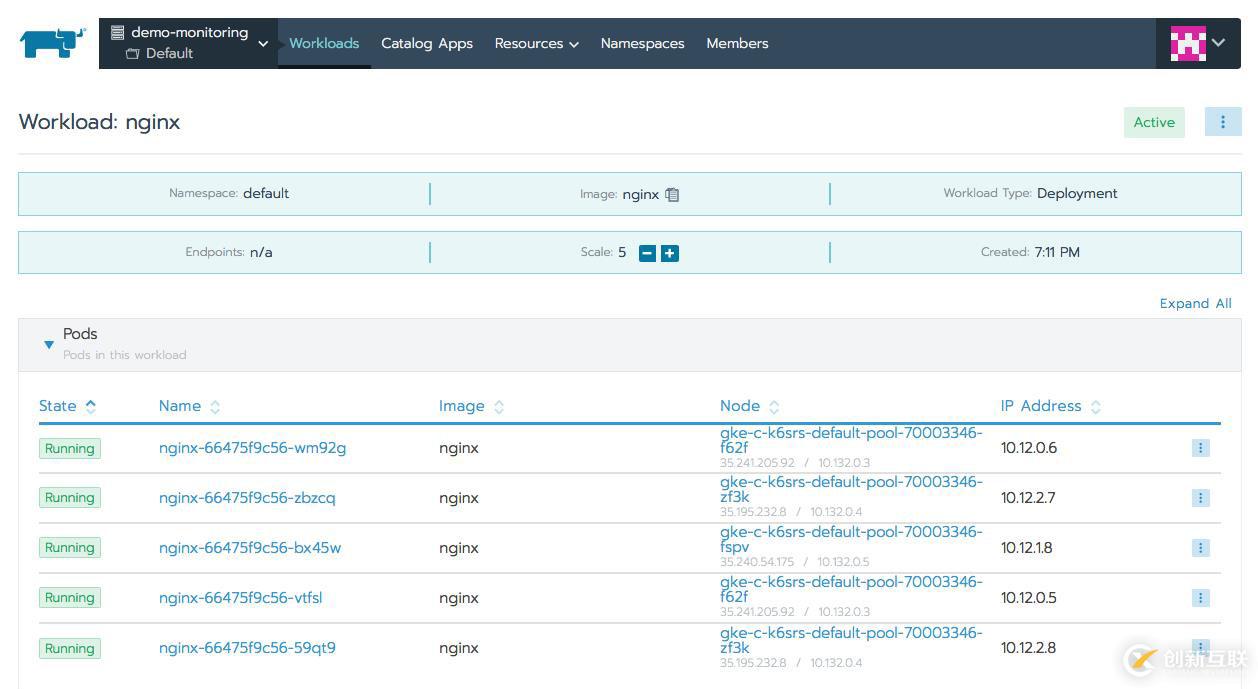The height and width of the screenshot is (689, 1258).
Task: Open actions menu for pod nginx-66475f9c56-bx45w
Action: 1200,548
